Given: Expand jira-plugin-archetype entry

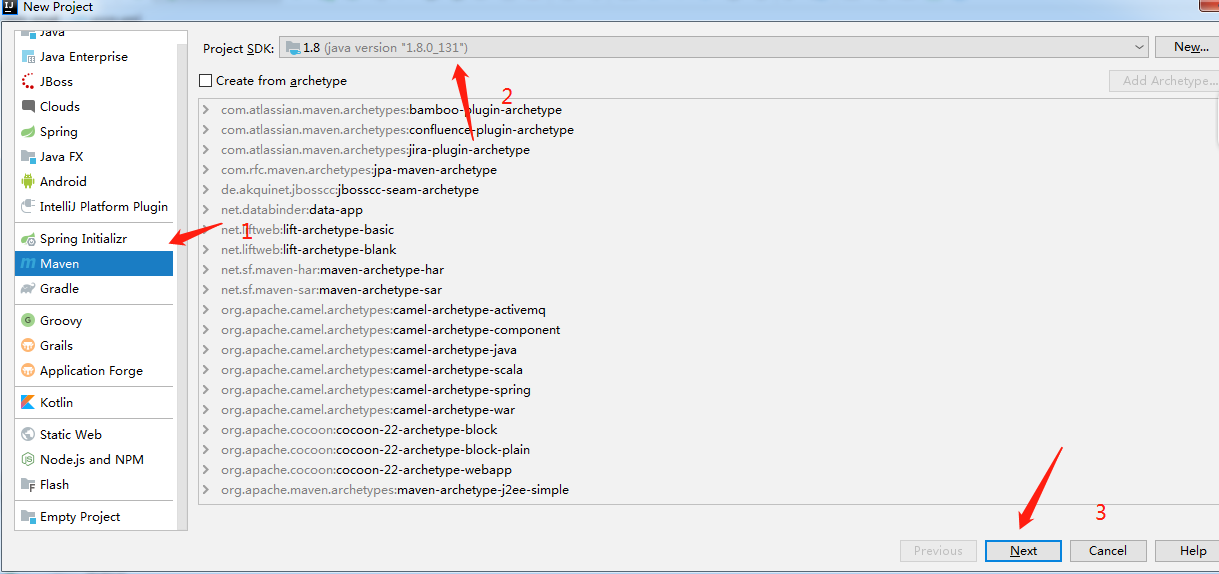Looking at the screenshot, I should [206, 150].
